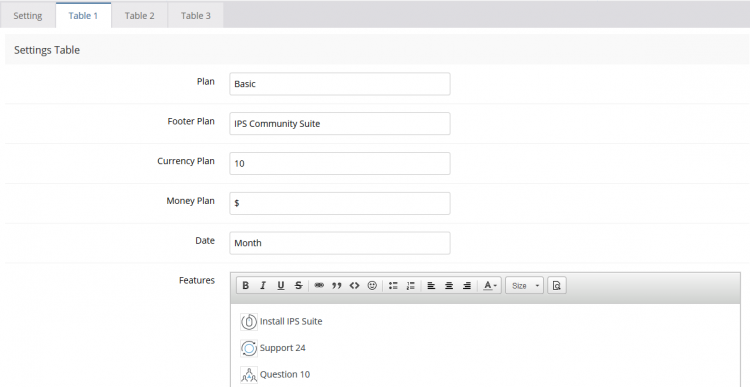Image resolution: width=750 pixels, height=387 pixels.
Task: Insert a code block
Action: tap(354, 286)
